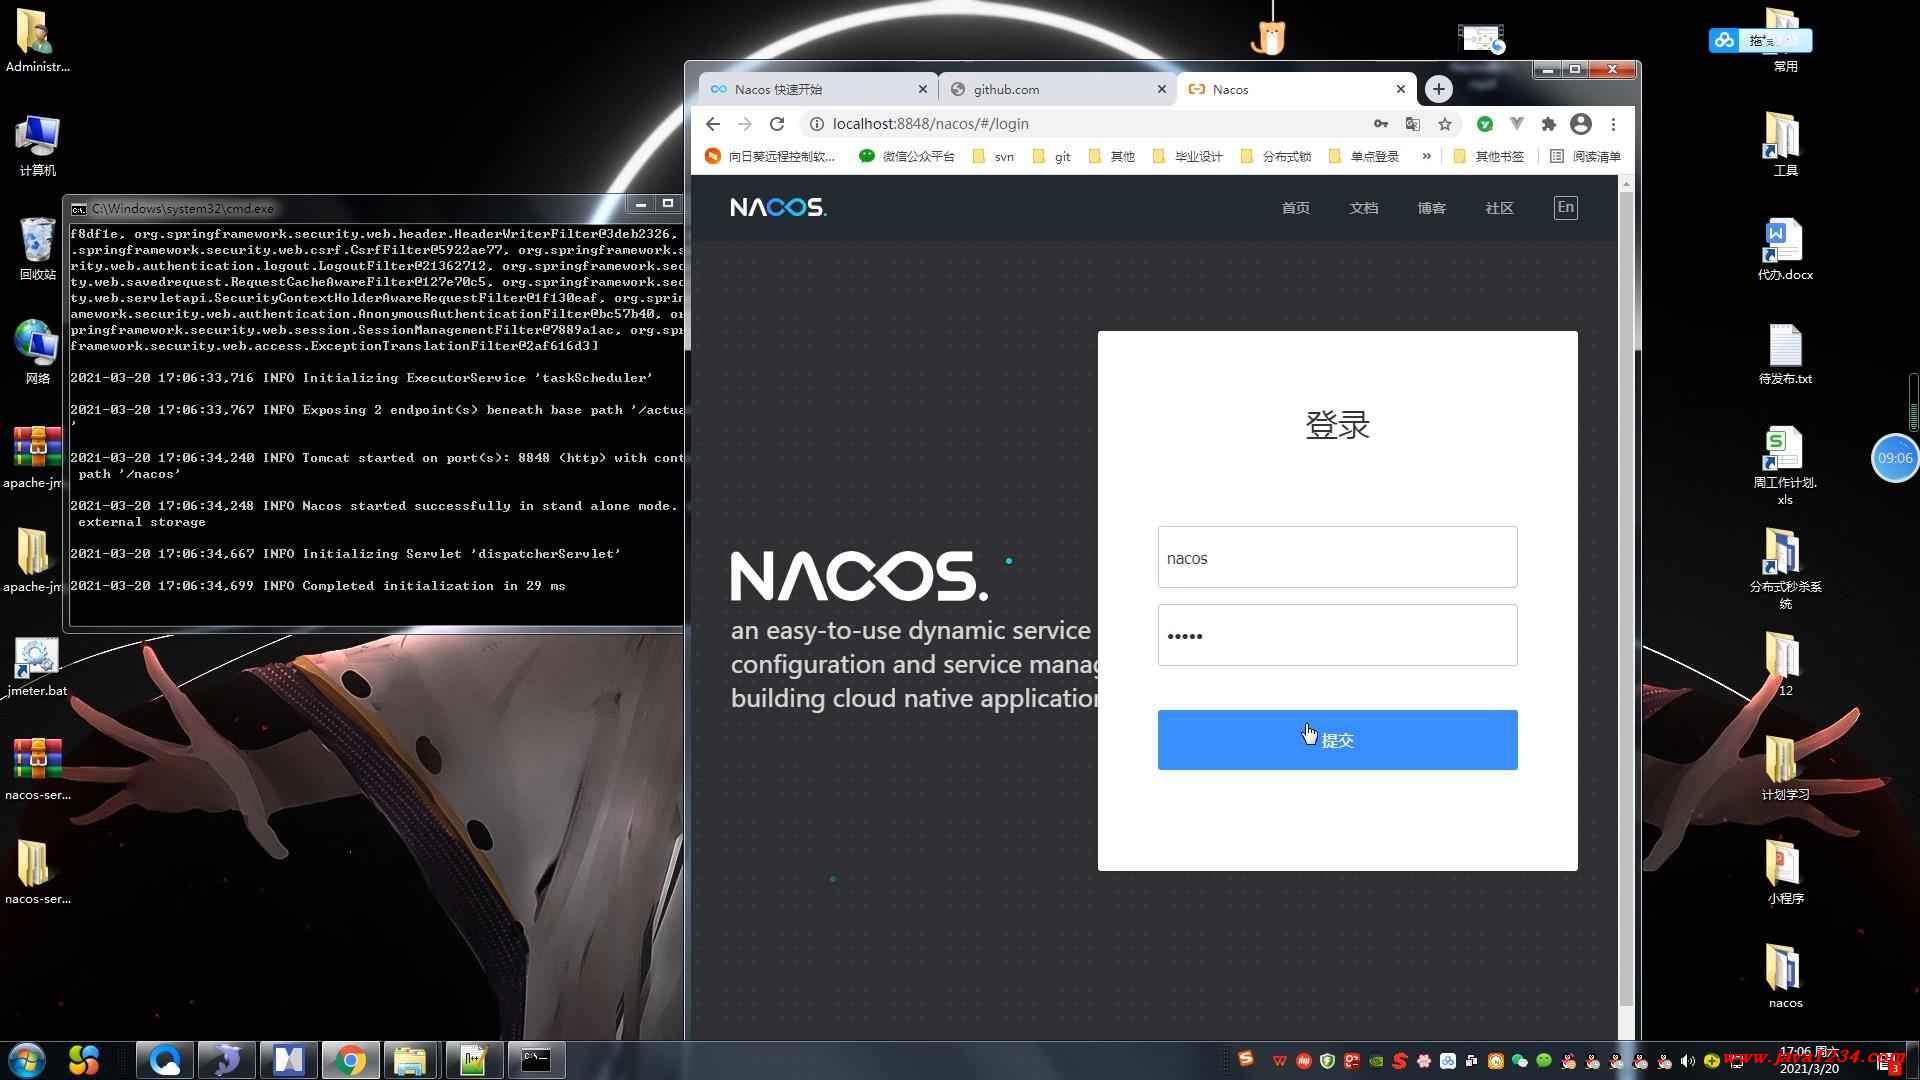Reload the Nacos login page

click(777, 124)
